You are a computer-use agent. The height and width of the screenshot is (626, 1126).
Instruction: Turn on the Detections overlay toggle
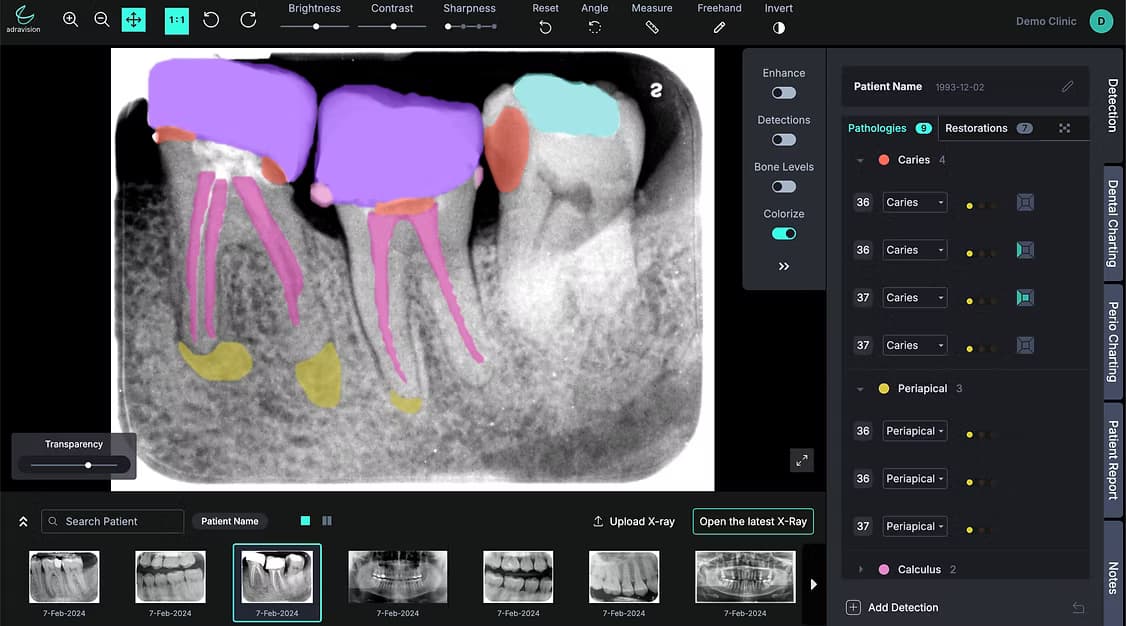pos(783,139)
